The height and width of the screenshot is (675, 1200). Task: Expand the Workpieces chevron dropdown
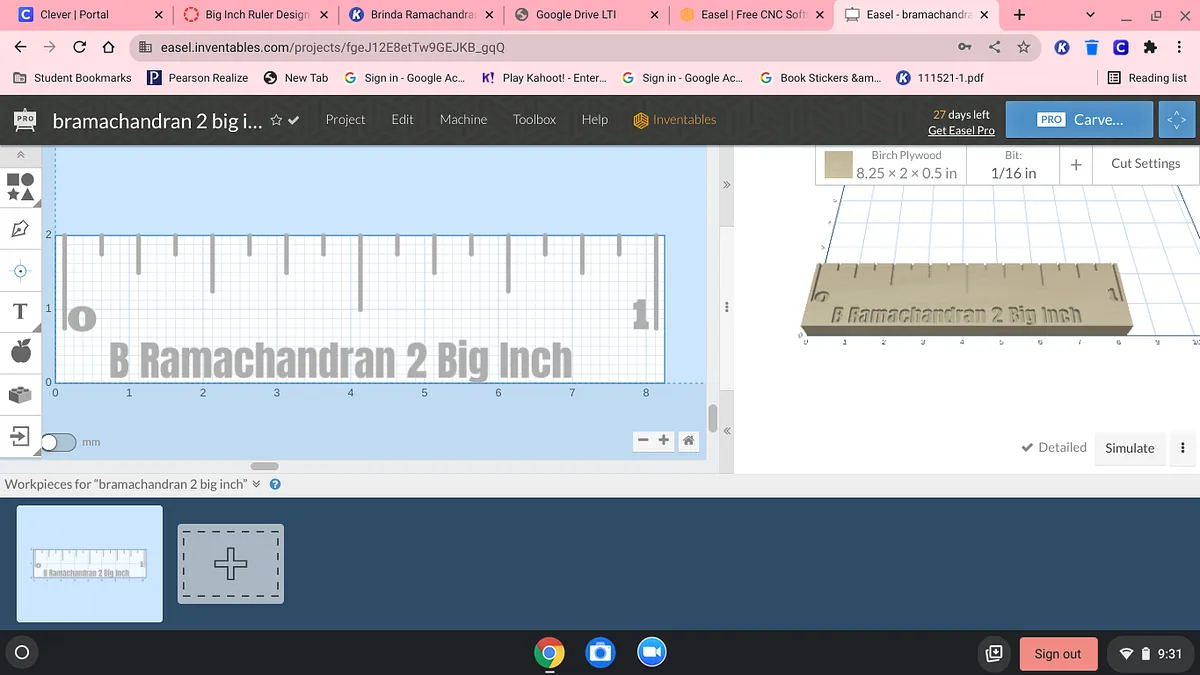point(256,484)
